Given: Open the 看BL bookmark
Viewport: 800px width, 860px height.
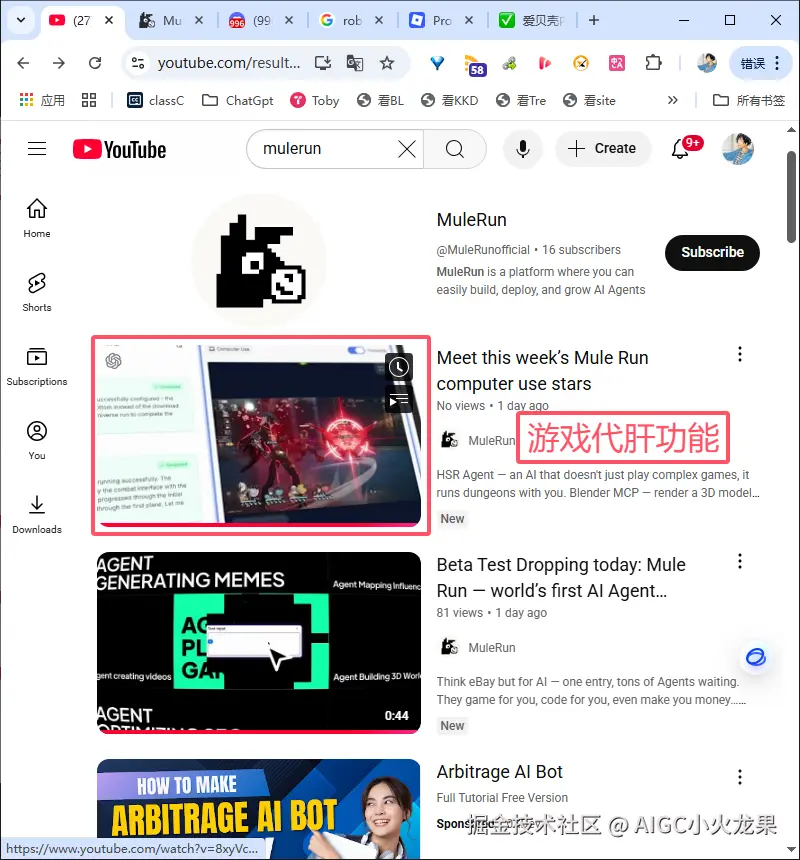Looking at the screenshot, I should click(380, 100).
